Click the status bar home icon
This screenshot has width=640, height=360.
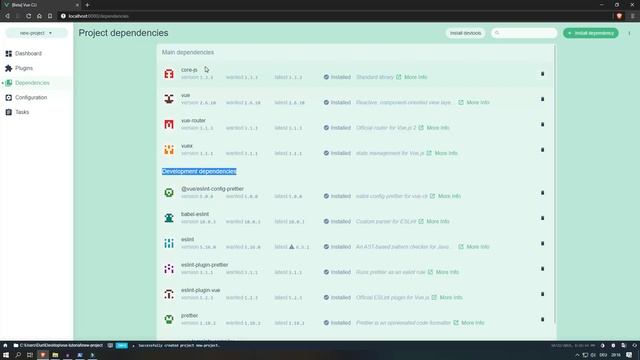pos(5,345)
